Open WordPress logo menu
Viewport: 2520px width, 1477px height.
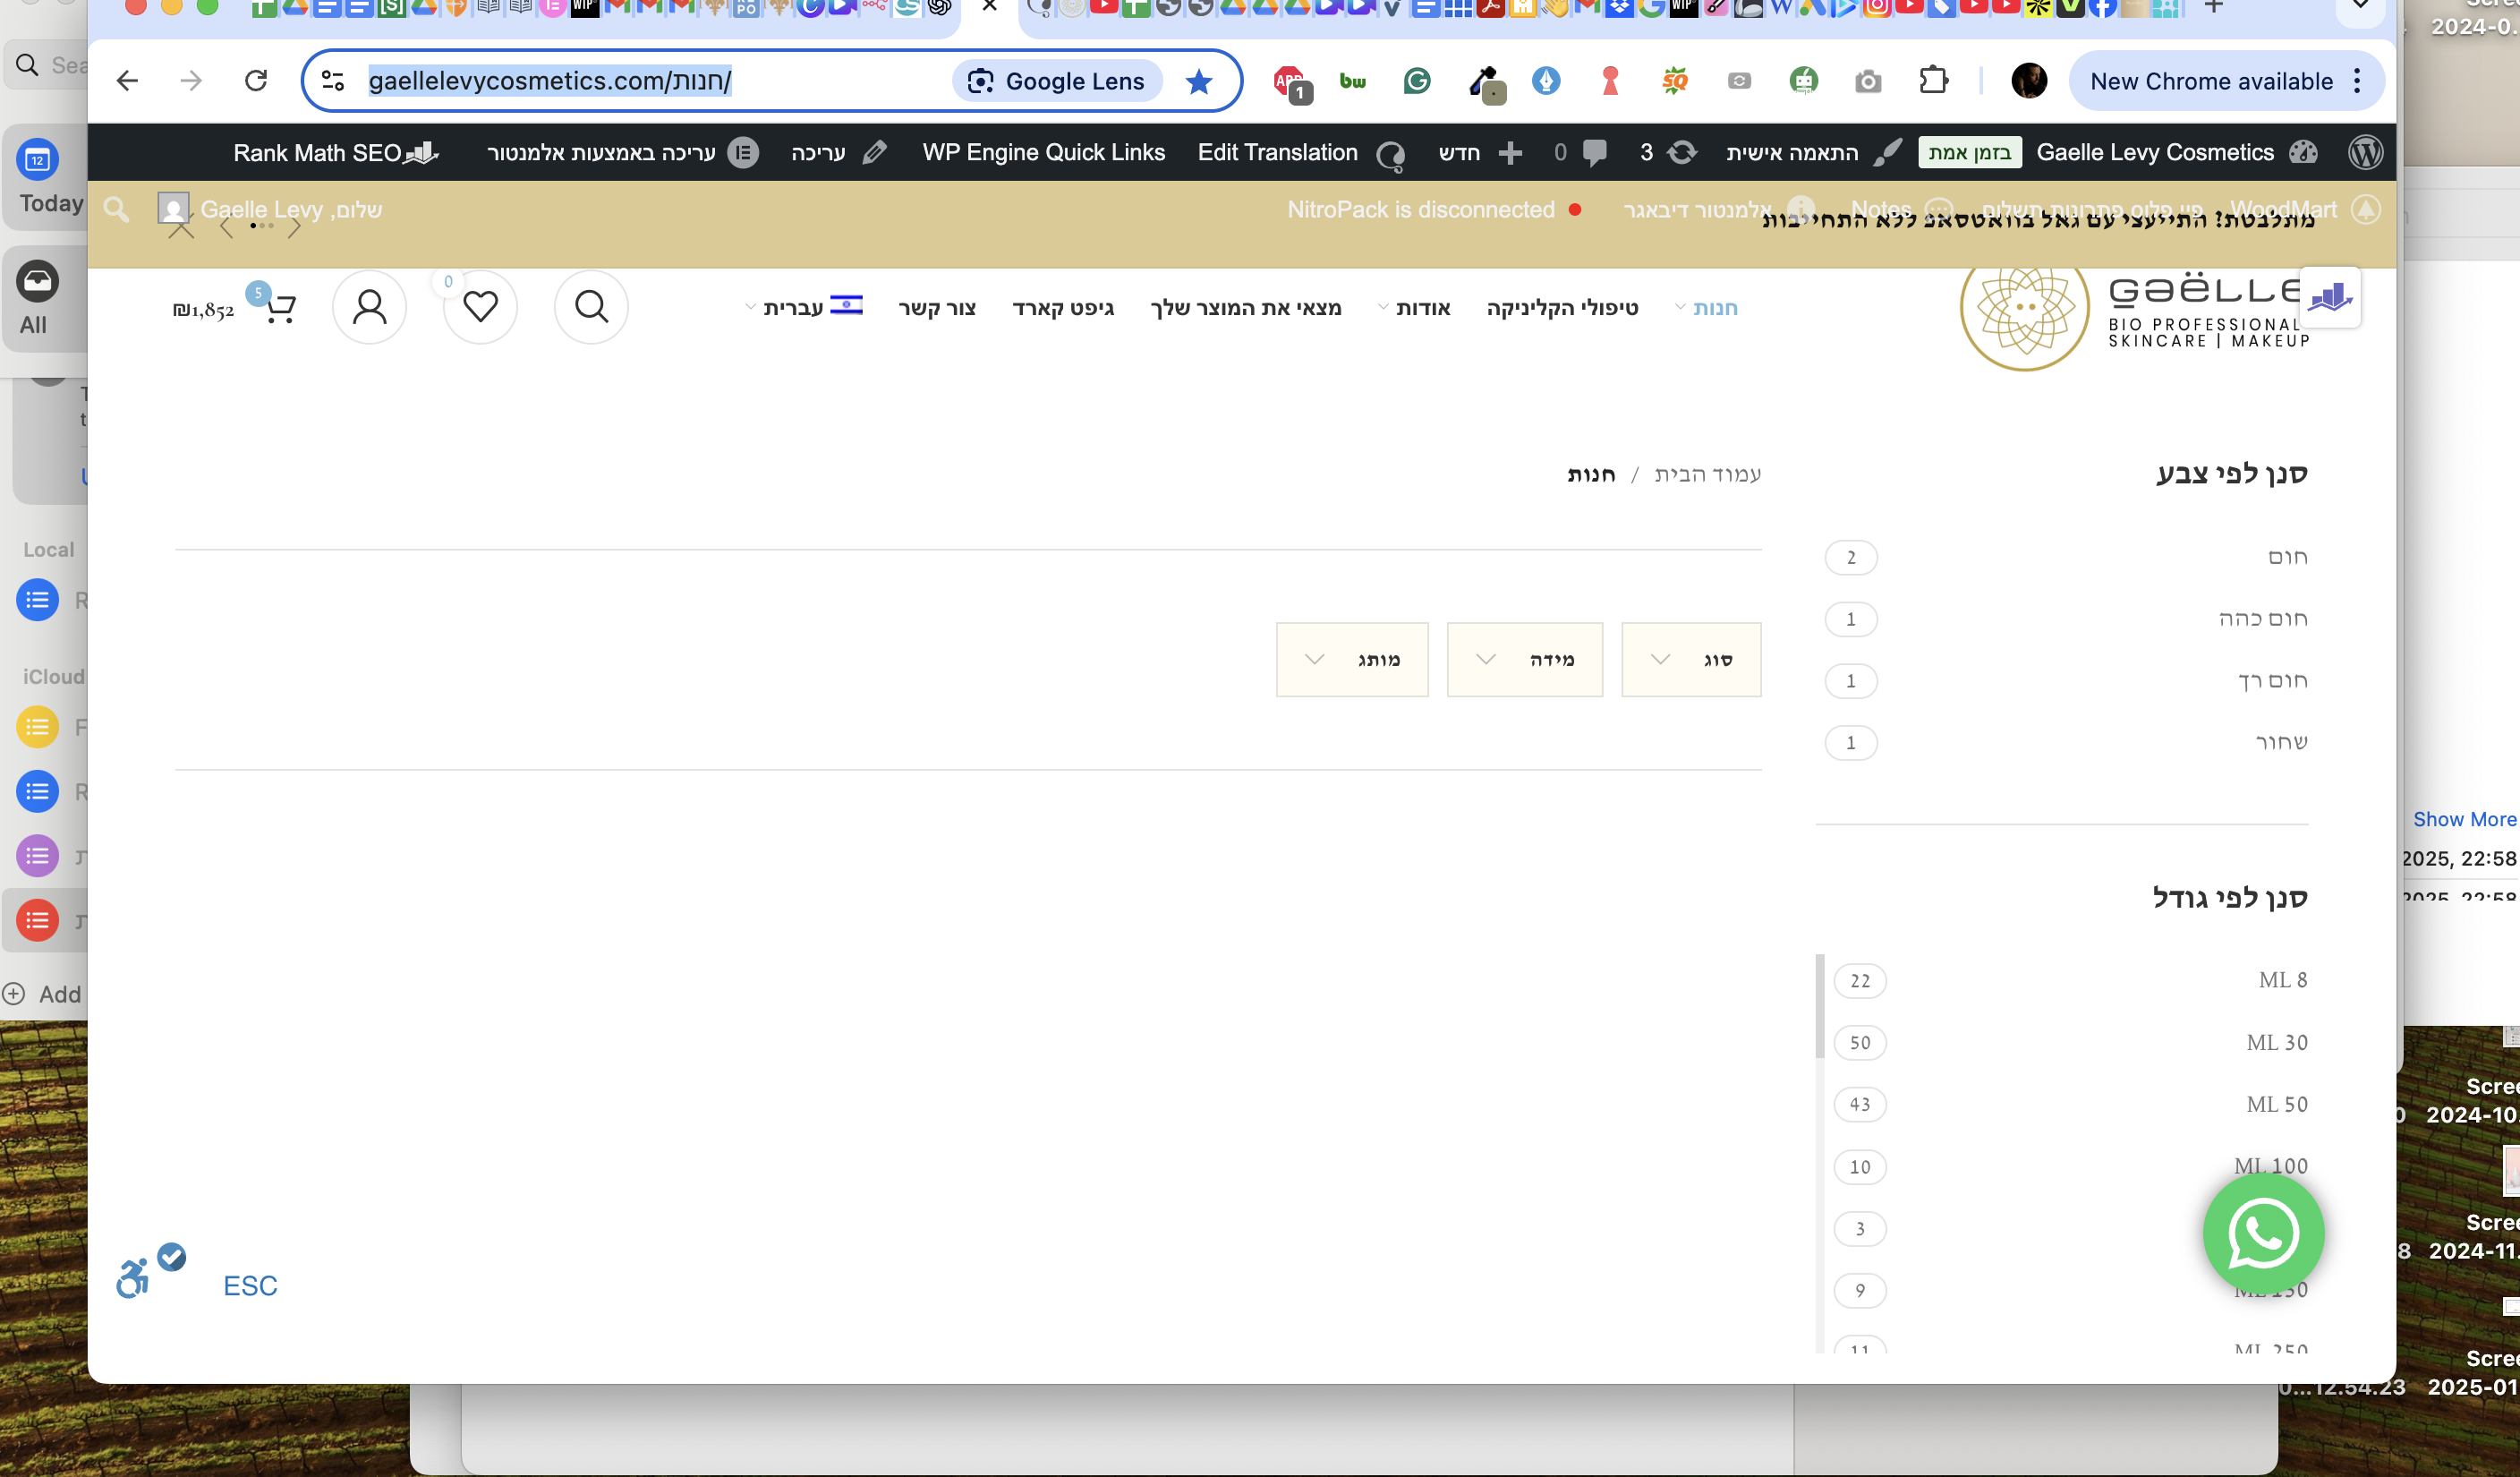(2365, 153)
